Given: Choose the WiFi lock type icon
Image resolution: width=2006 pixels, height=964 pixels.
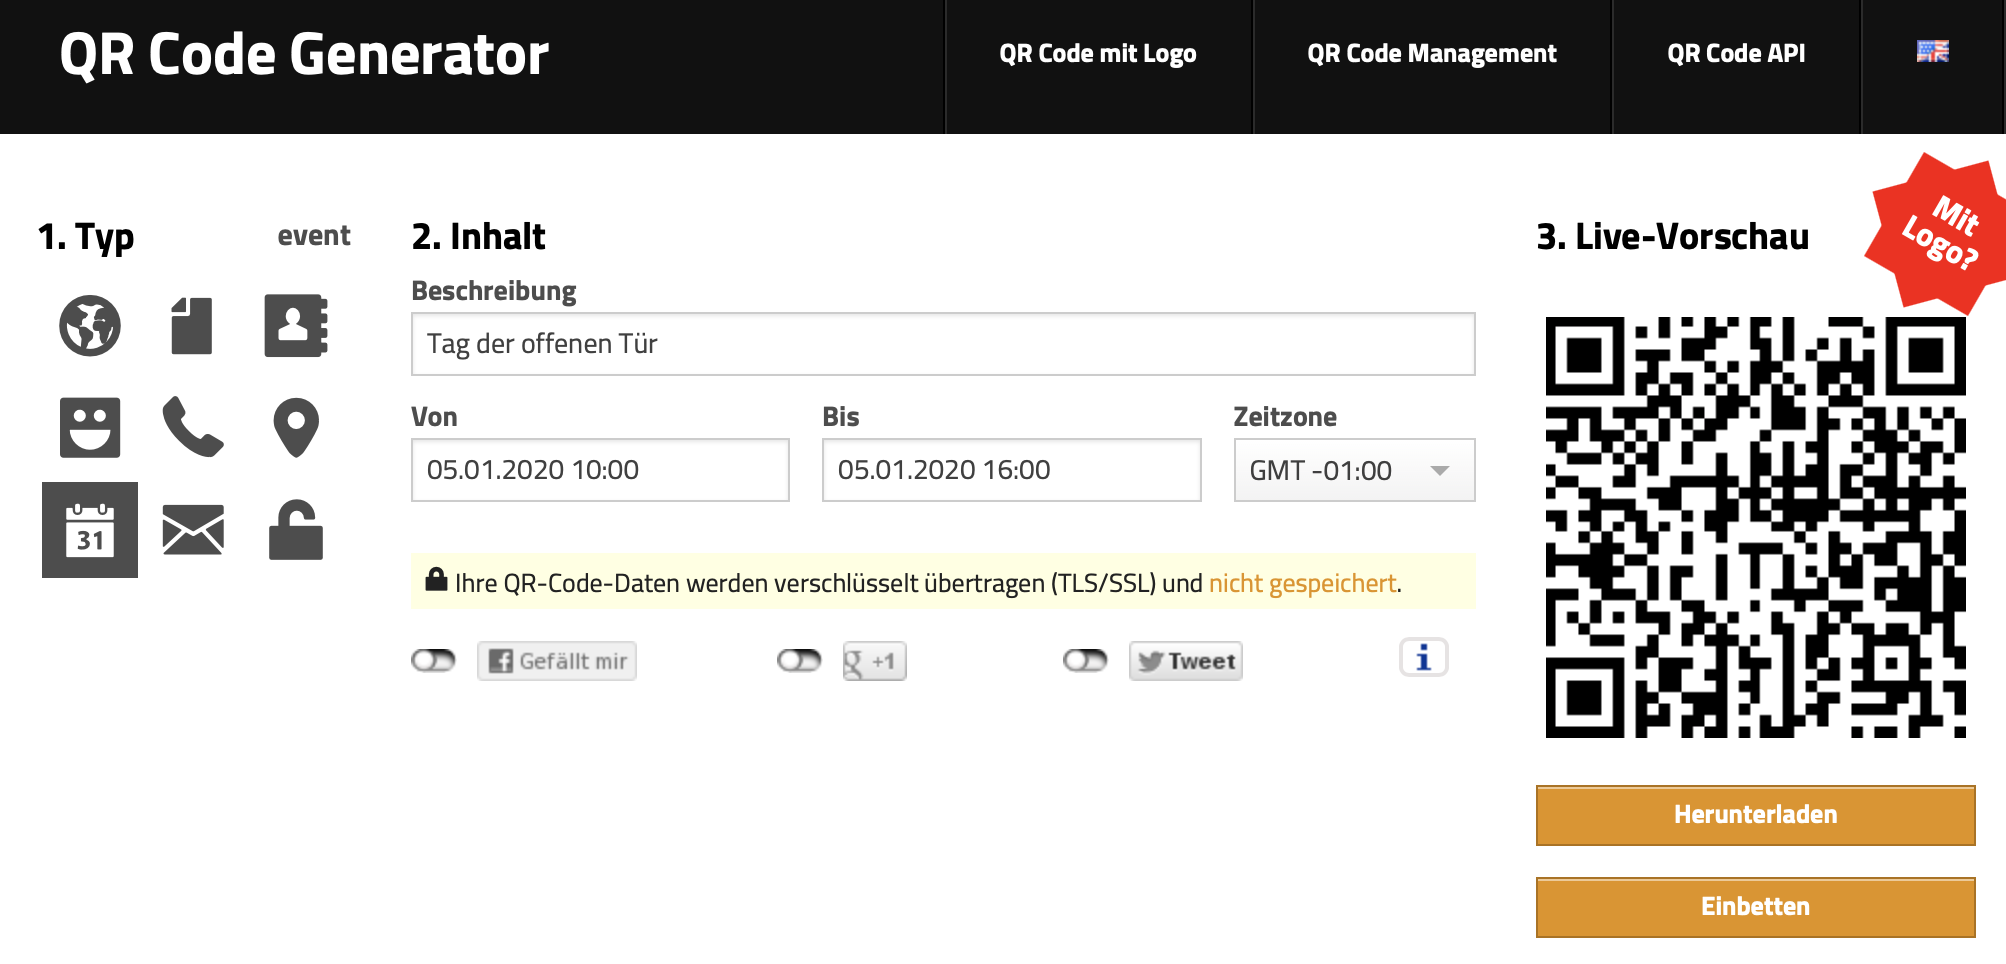Looking at the screenshot, I should (x=294, y=530).
